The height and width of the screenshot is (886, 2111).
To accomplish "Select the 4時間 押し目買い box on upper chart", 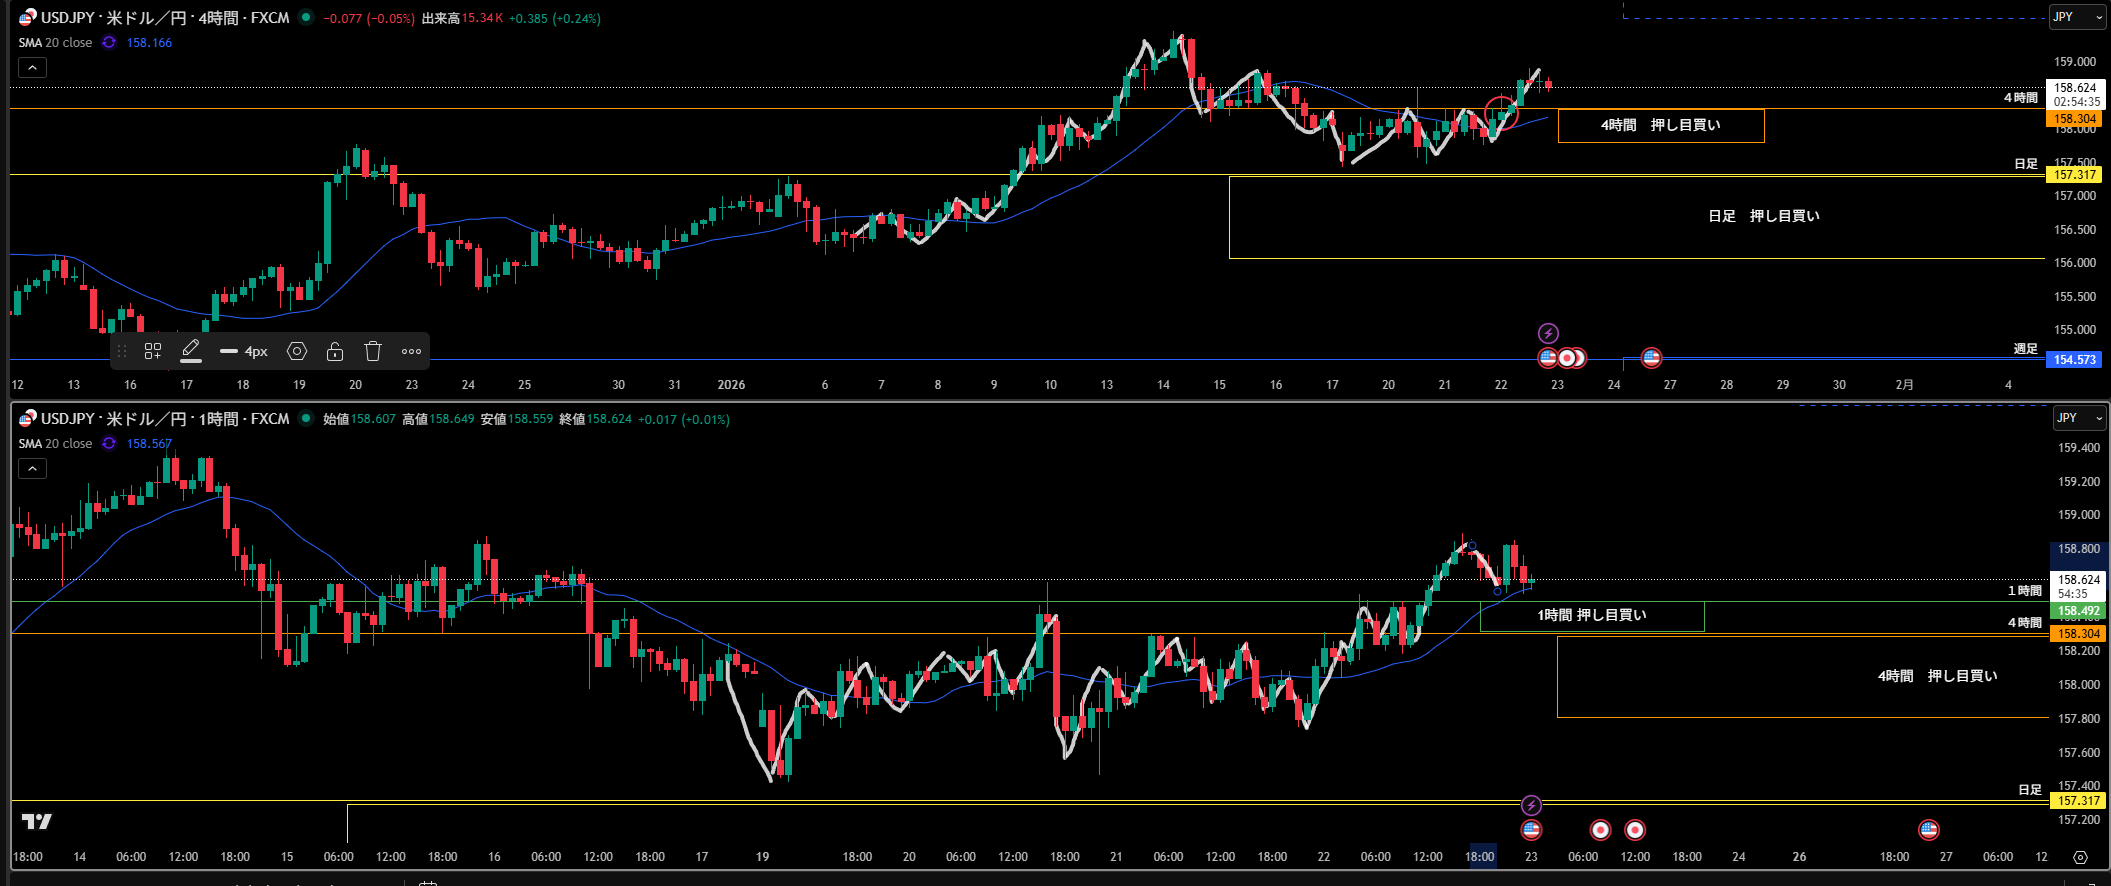I will pyautogui.click(x=1660, y=126).
